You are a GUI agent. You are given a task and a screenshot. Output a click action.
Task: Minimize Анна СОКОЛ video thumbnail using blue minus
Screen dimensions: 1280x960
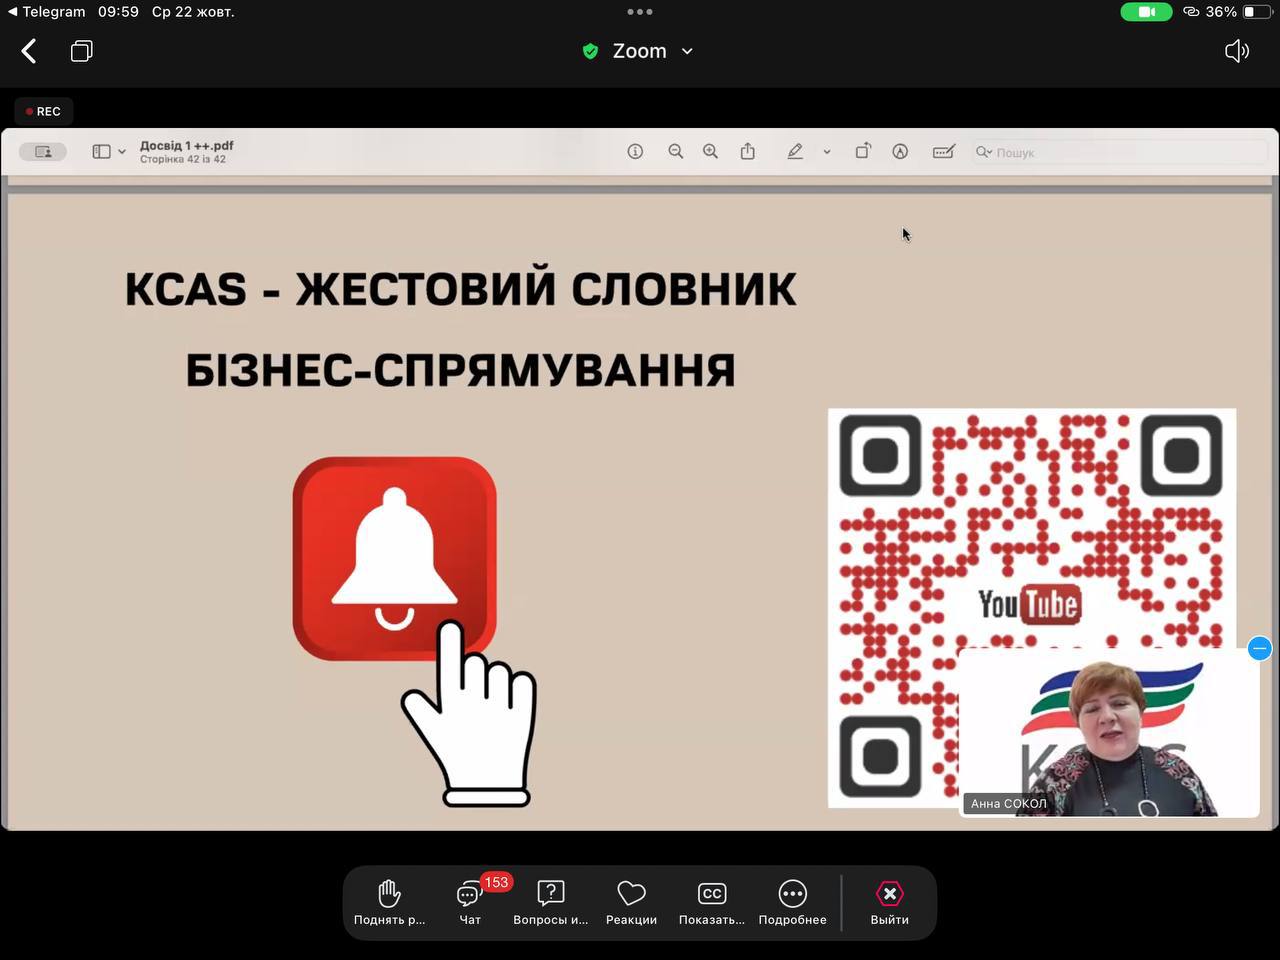[x=1259, y=649]
